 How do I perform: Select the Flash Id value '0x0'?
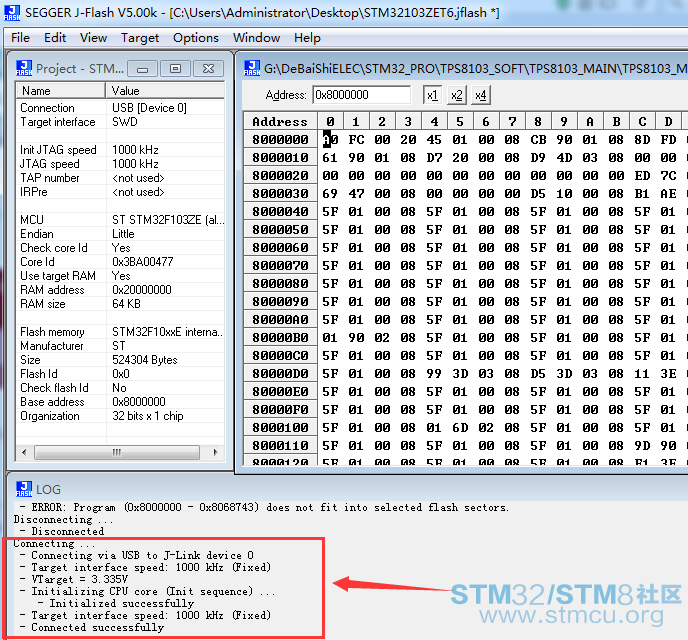[x=121, y=374]
